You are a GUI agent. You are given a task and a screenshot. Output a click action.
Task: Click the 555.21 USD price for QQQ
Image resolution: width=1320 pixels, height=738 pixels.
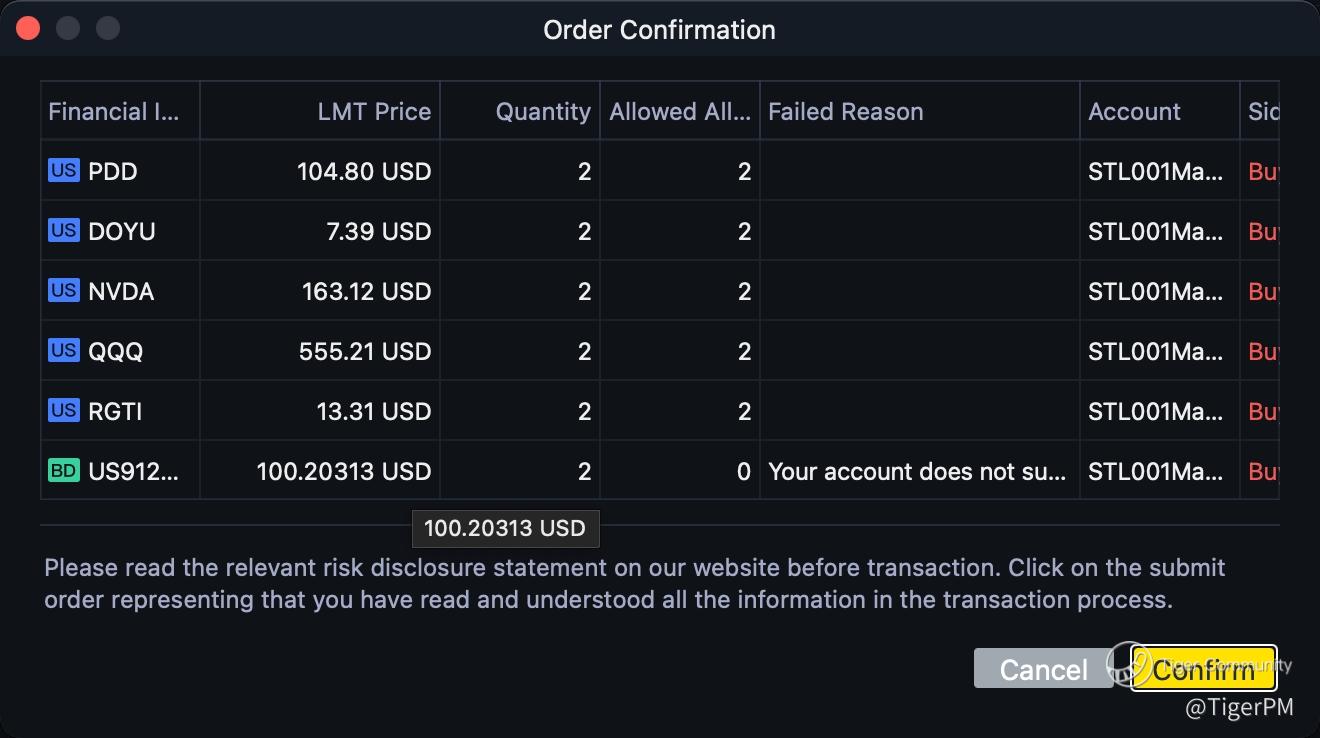[x=364, y=351]
